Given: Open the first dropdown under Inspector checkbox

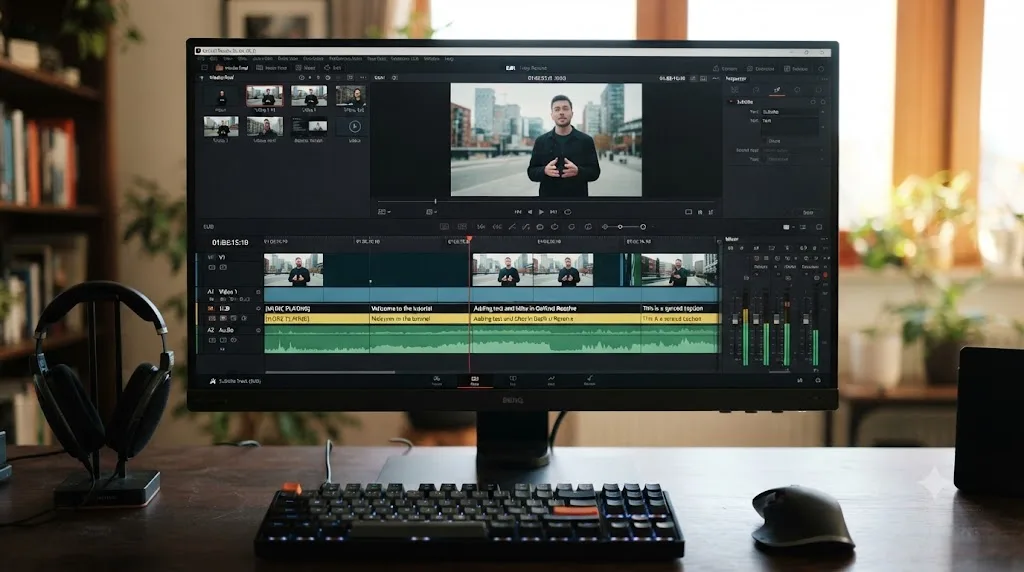Looking at the screenshot, I should click(x=792, y=150).
